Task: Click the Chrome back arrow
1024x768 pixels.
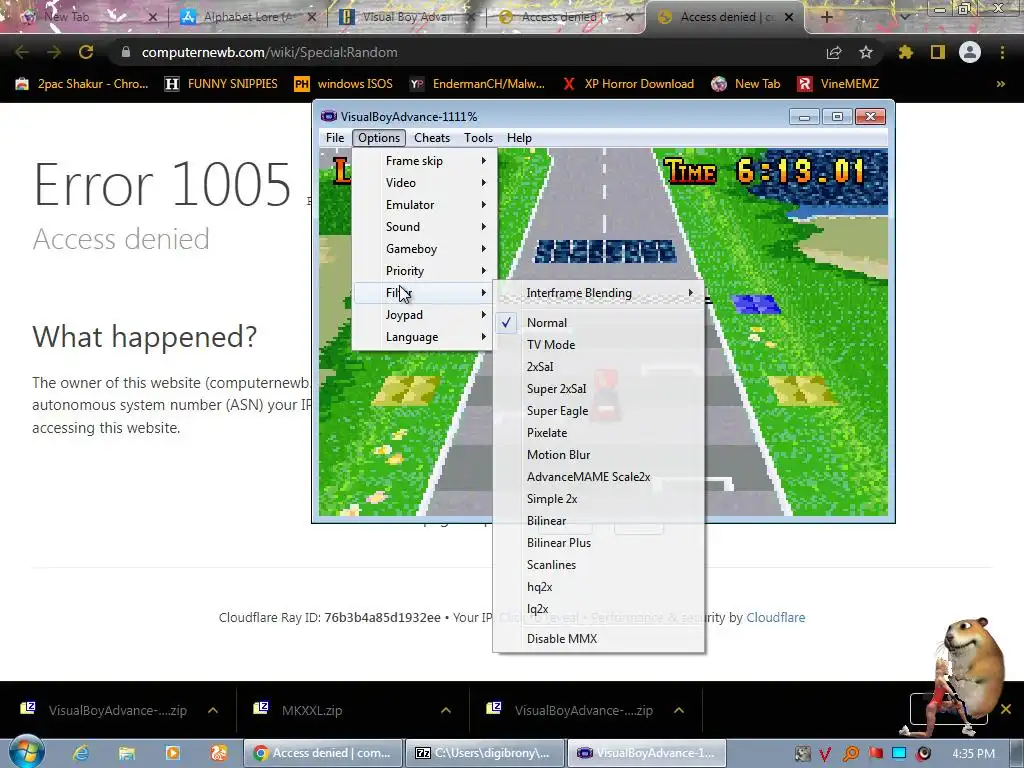Action: tap(22, 52)
